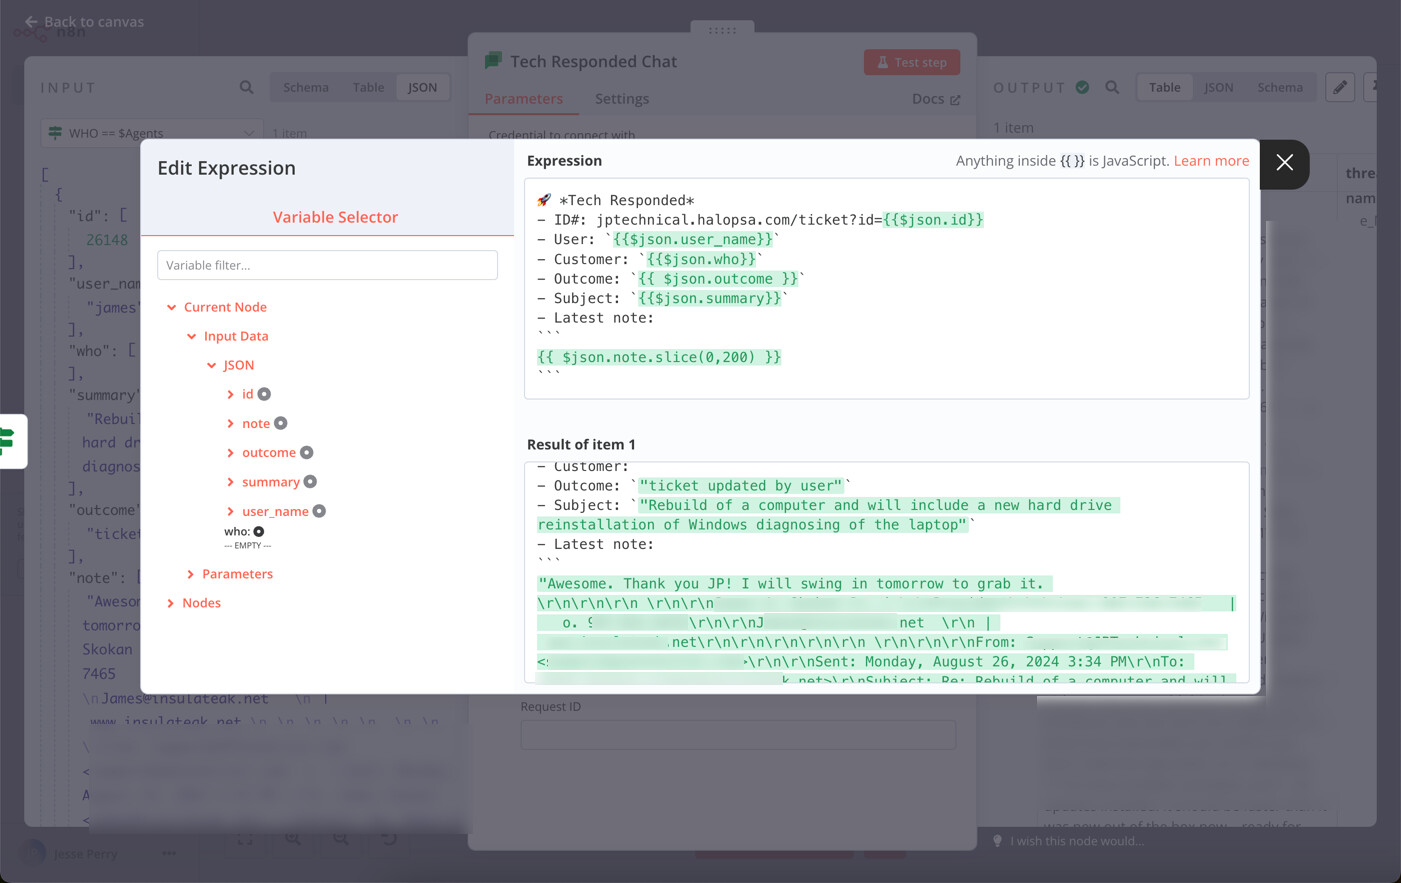Click the Variable filter input field

(327, 265)
